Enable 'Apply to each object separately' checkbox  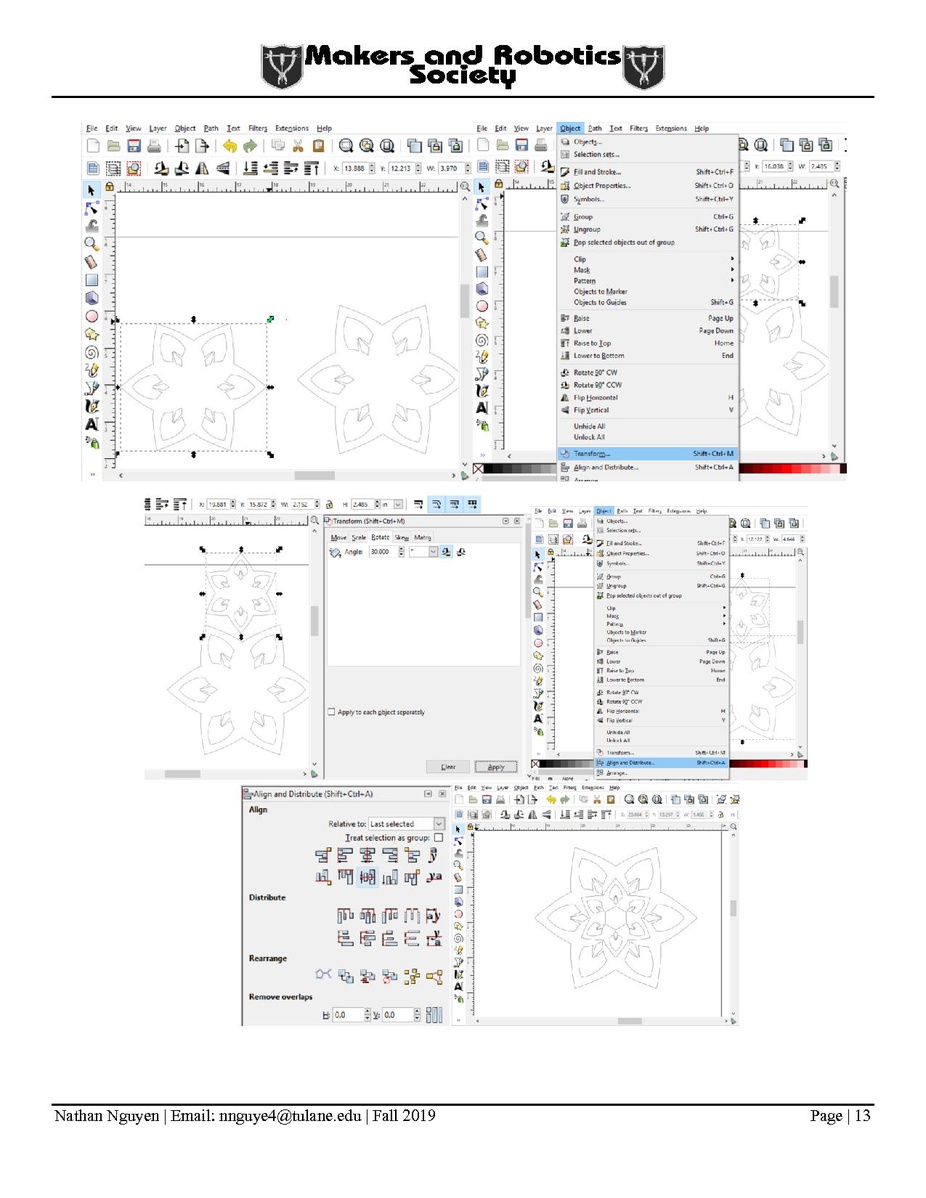(x=332, y=712)
